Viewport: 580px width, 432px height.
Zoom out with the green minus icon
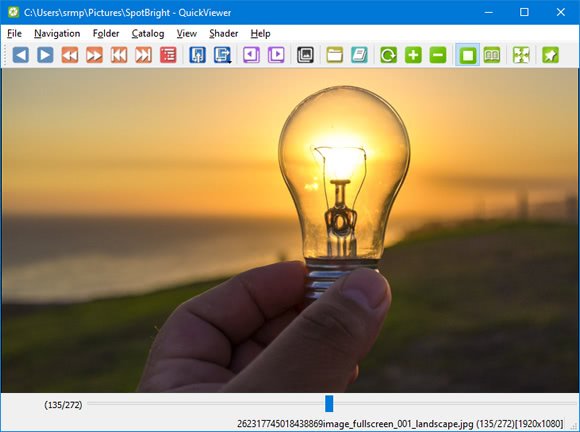point(438,55)
